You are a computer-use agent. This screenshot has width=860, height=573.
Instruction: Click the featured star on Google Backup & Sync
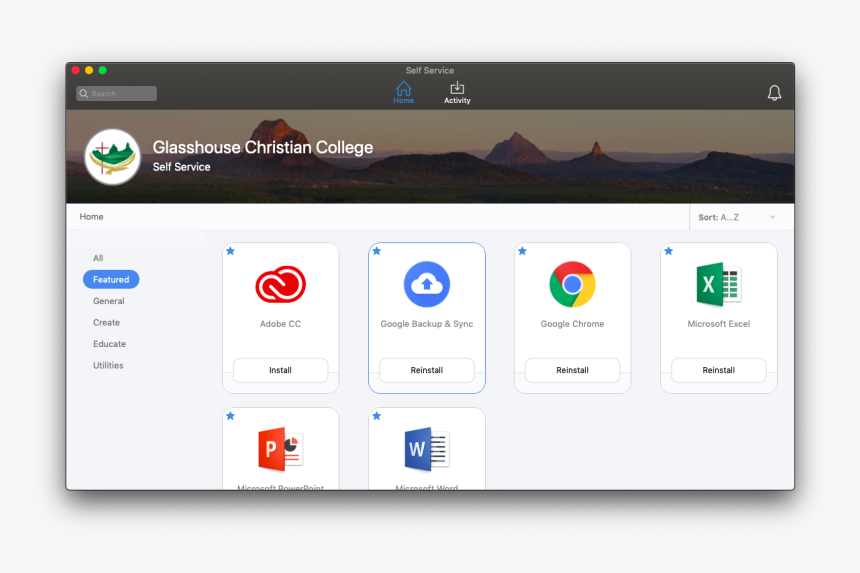click(x=376, y=251)
